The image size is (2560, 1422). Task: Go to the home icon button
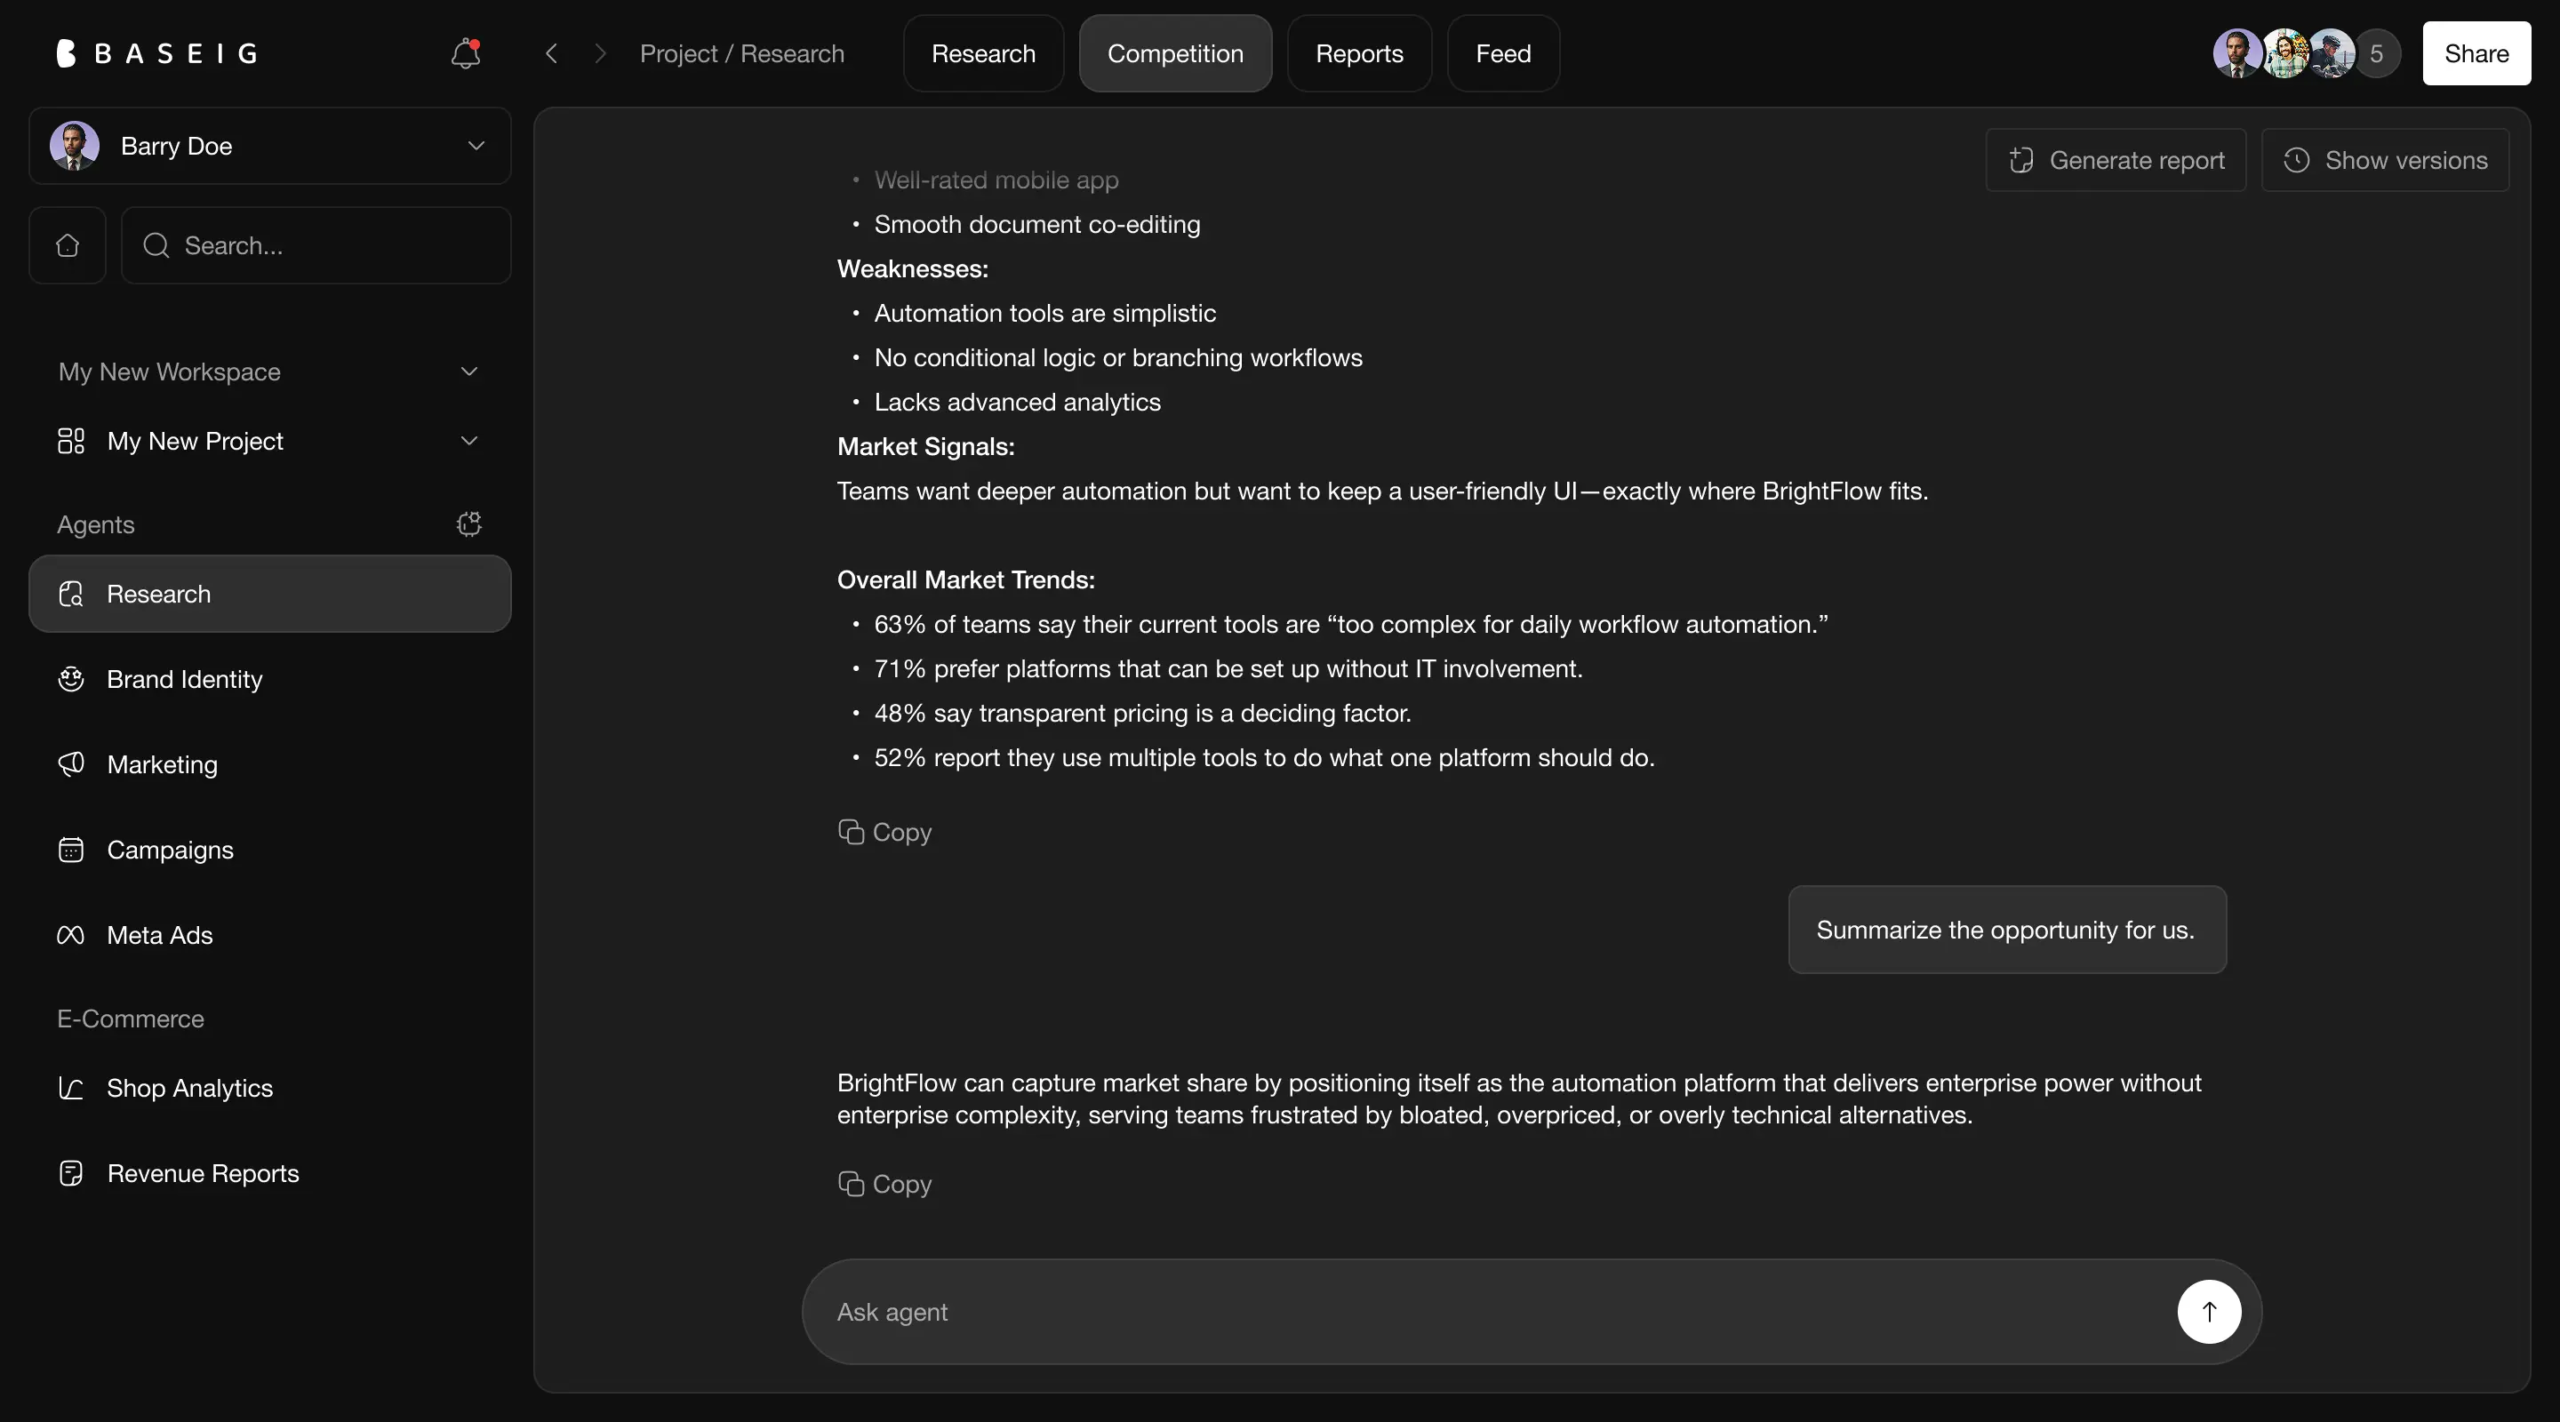[x=67, y=245]
